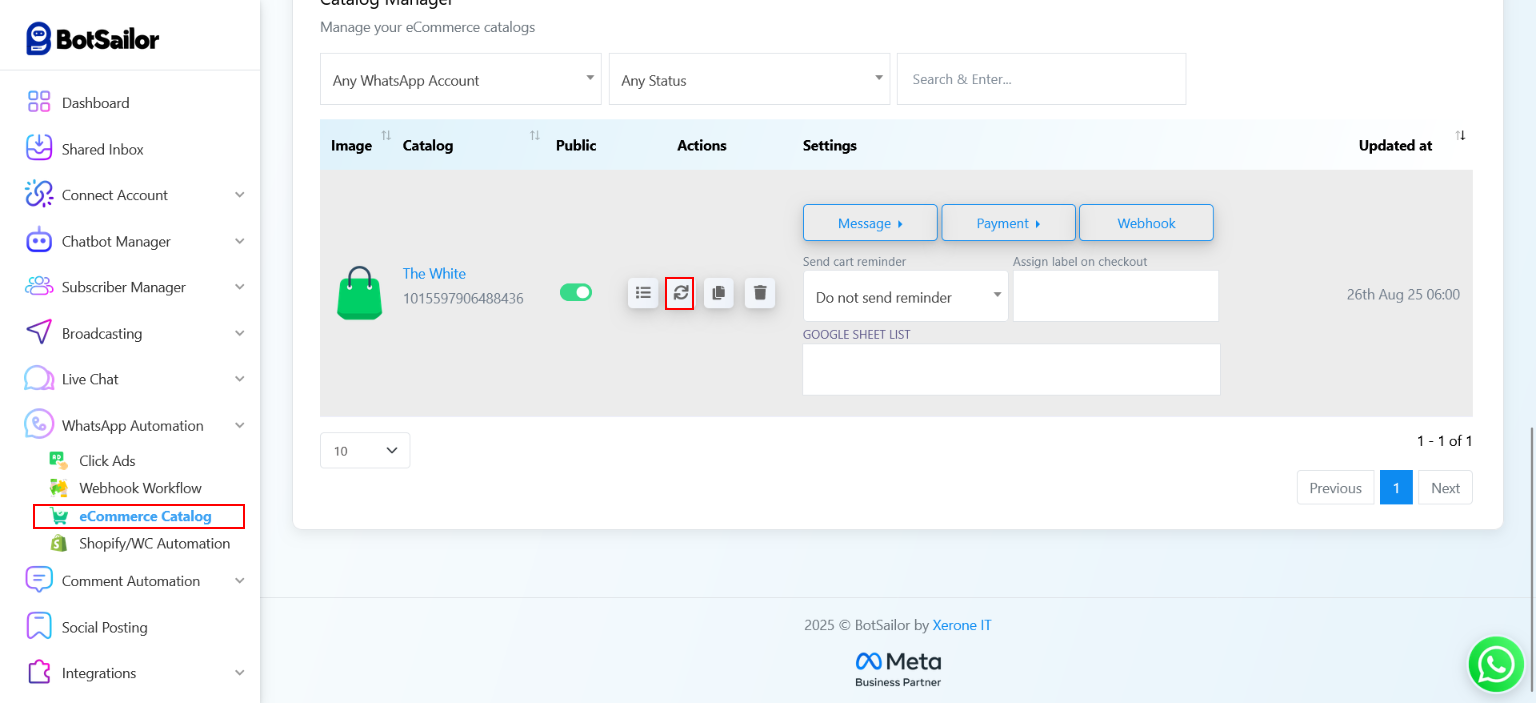
Task: Open the catalog product list icon
Action: pyautogui.click(x=643, y=293)
